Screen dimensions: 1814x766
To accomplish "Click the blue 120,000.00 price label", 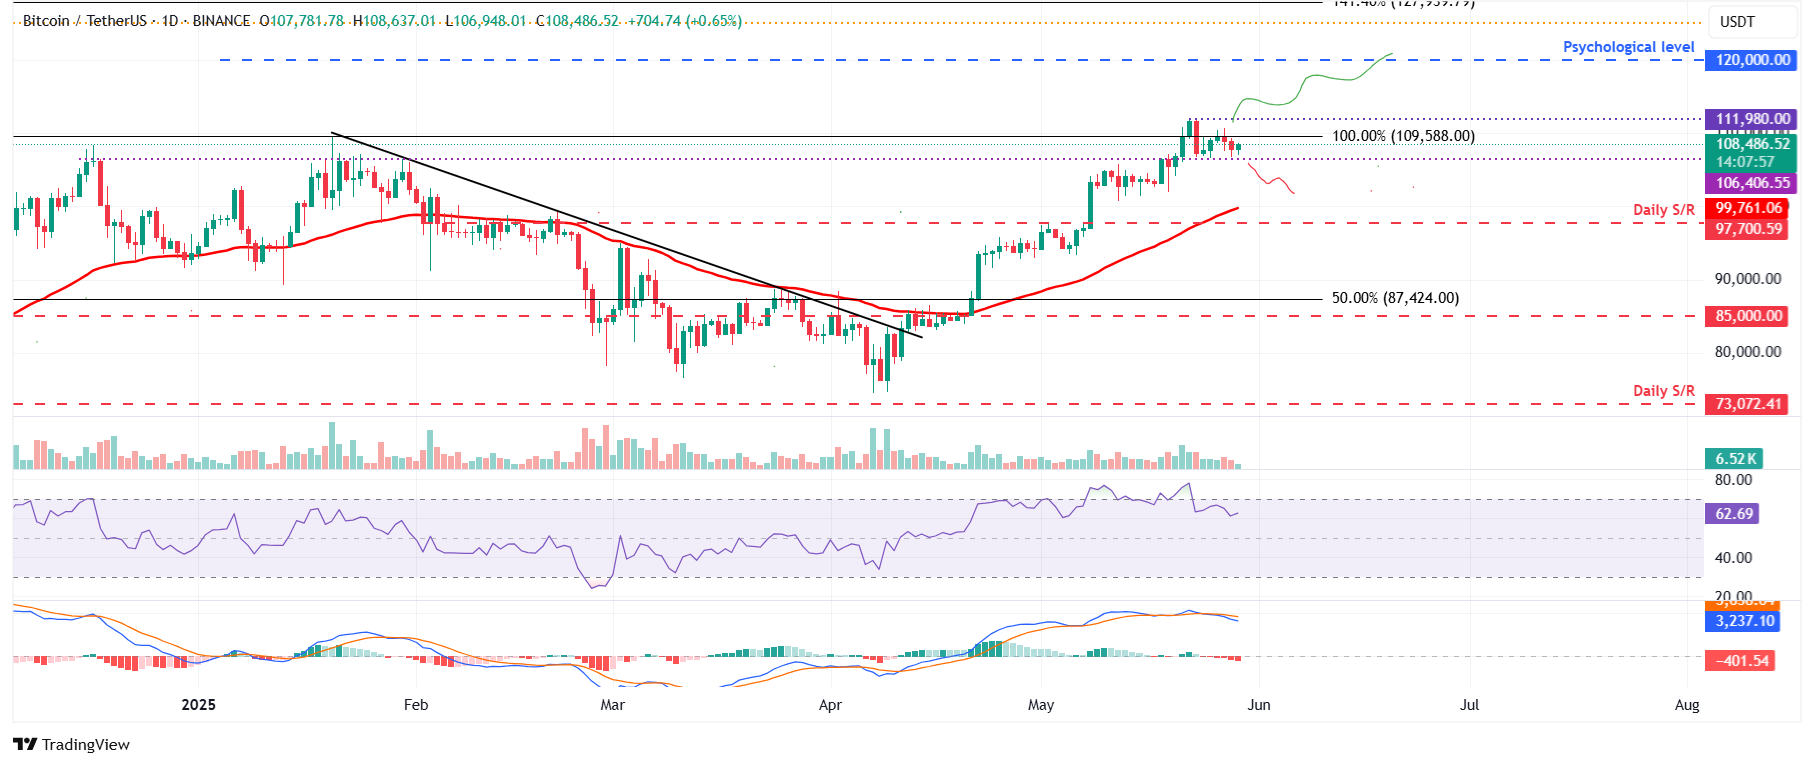I will point(1752,60).
